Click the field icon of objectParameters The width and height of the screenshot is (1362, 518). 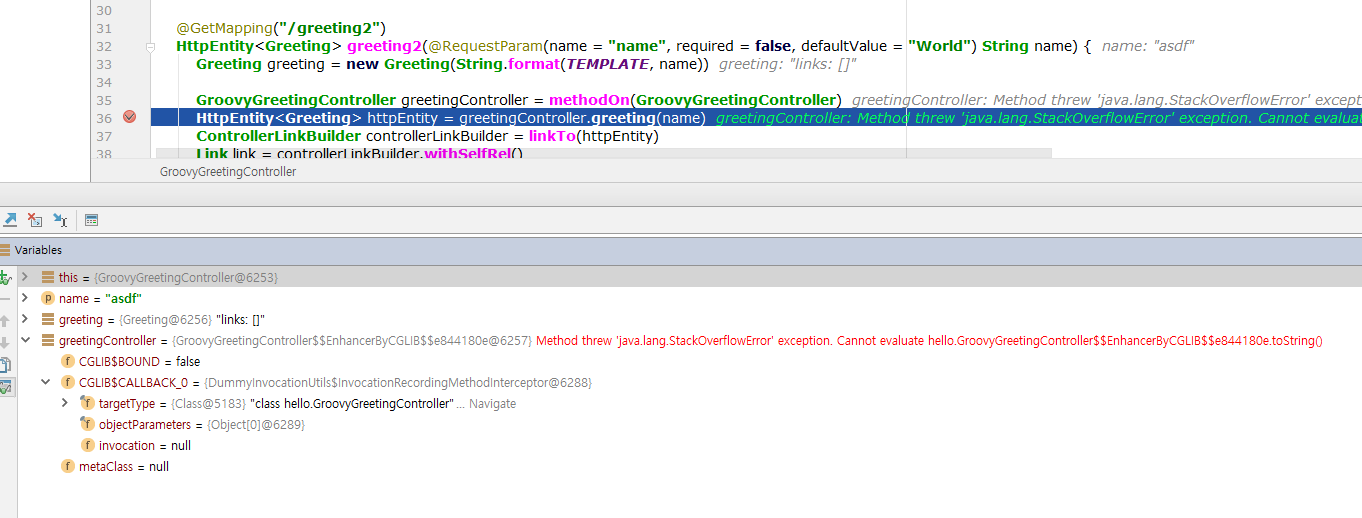click(88, 424)
